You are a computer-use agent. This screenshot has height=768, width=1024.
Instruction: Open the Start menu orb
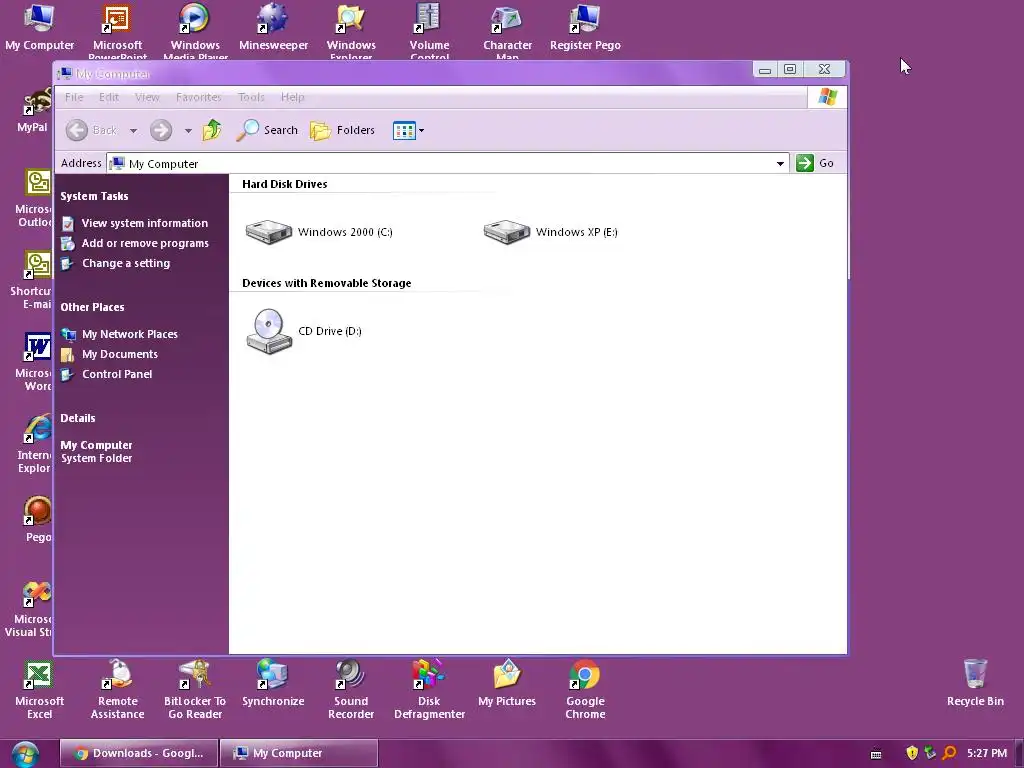point(25,754)
